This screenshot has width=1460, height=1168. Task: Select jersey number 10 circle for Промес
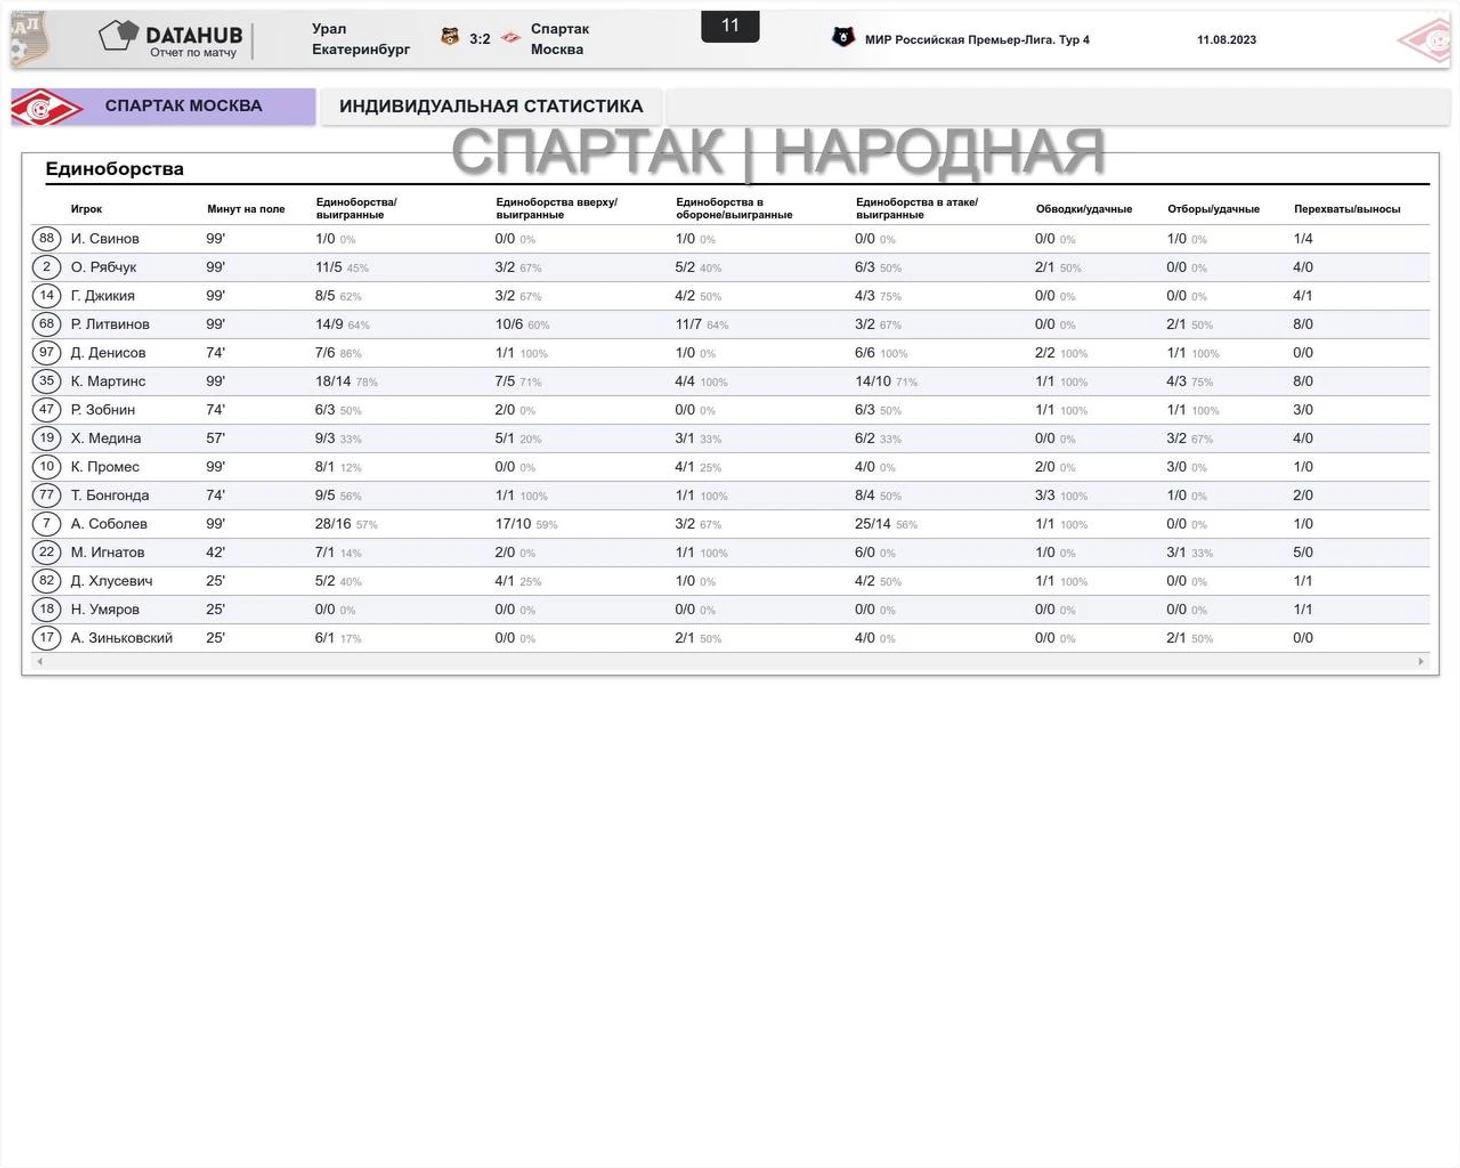coord(47,466)
